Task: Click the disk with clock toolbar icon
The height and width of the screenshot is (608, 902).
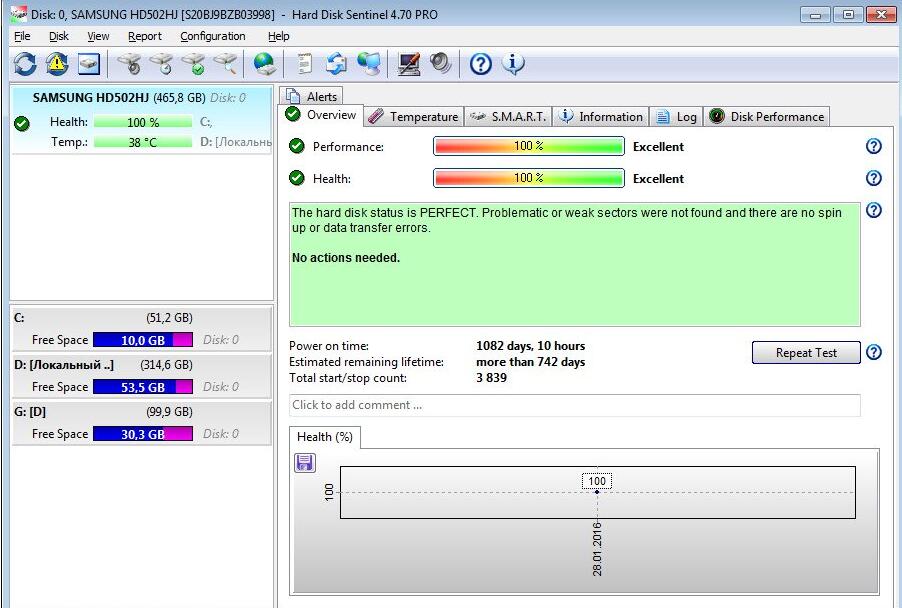Action: [x=162, y=64]
